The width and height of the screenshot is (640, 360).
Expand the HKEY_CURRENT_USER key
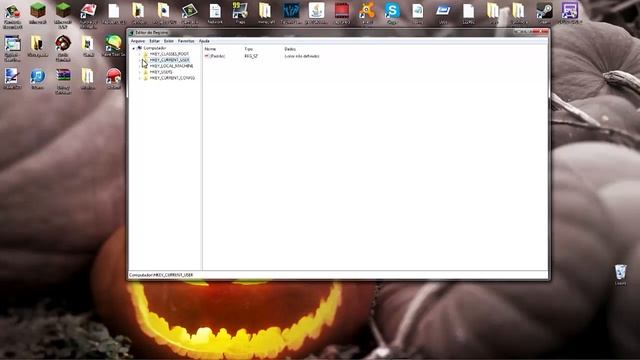[x=140, y=60]
